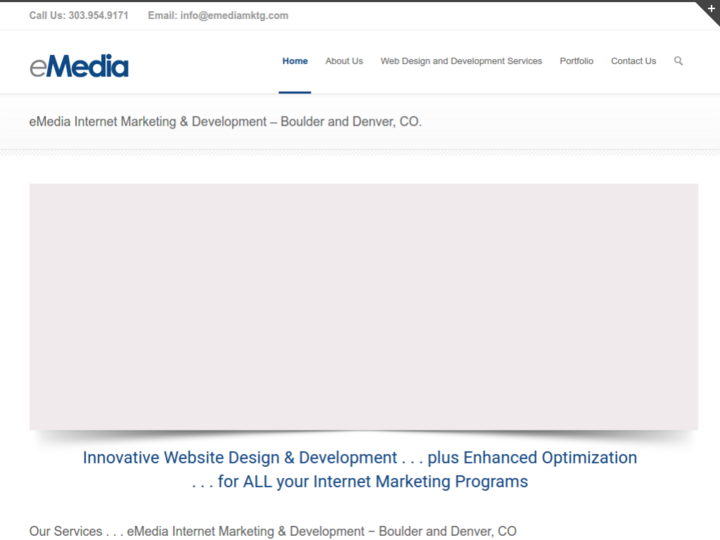Expand the plus corner panel at top right
The height and width of the screenshot is (540, 720).
pyautogui.click(x=711, y=9)
